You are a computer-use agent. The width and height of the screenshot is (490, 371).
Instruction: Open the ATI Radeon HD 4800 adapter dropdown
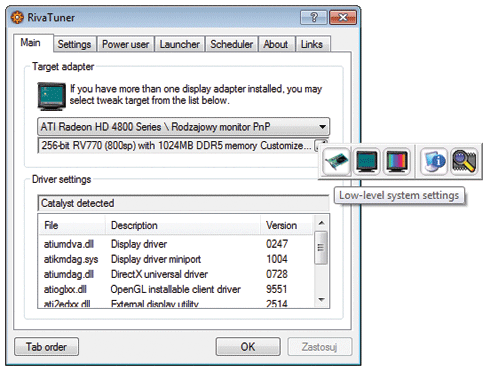point(183,127)
